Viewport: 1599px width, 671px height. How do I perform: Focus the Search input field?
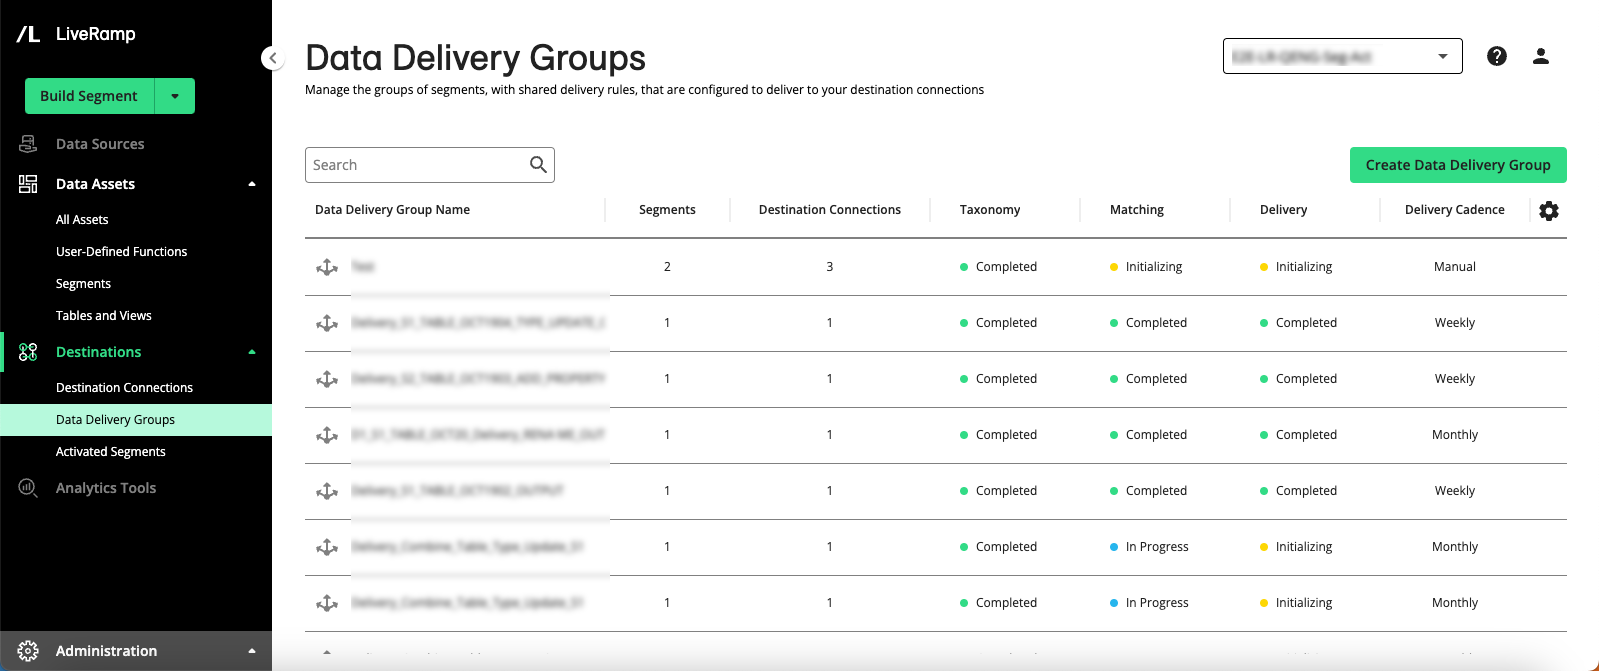tap(430, 165)
